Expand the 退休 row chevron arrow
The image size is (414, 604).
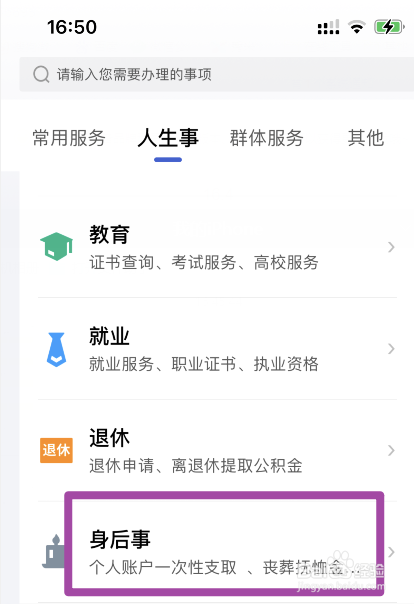391,450
